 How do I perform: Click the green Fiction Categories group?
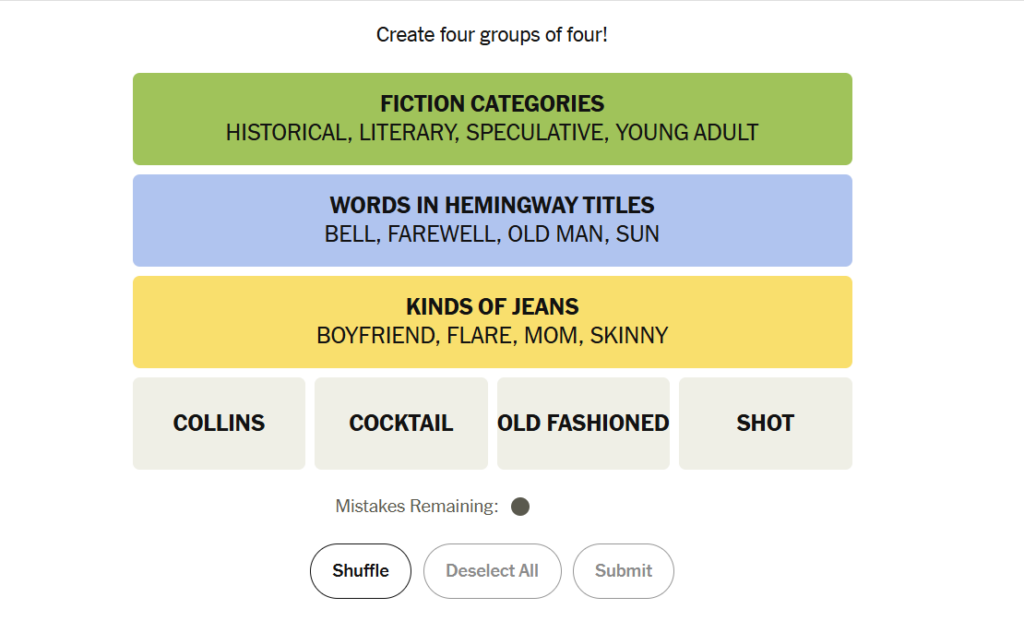pos(492,119)
